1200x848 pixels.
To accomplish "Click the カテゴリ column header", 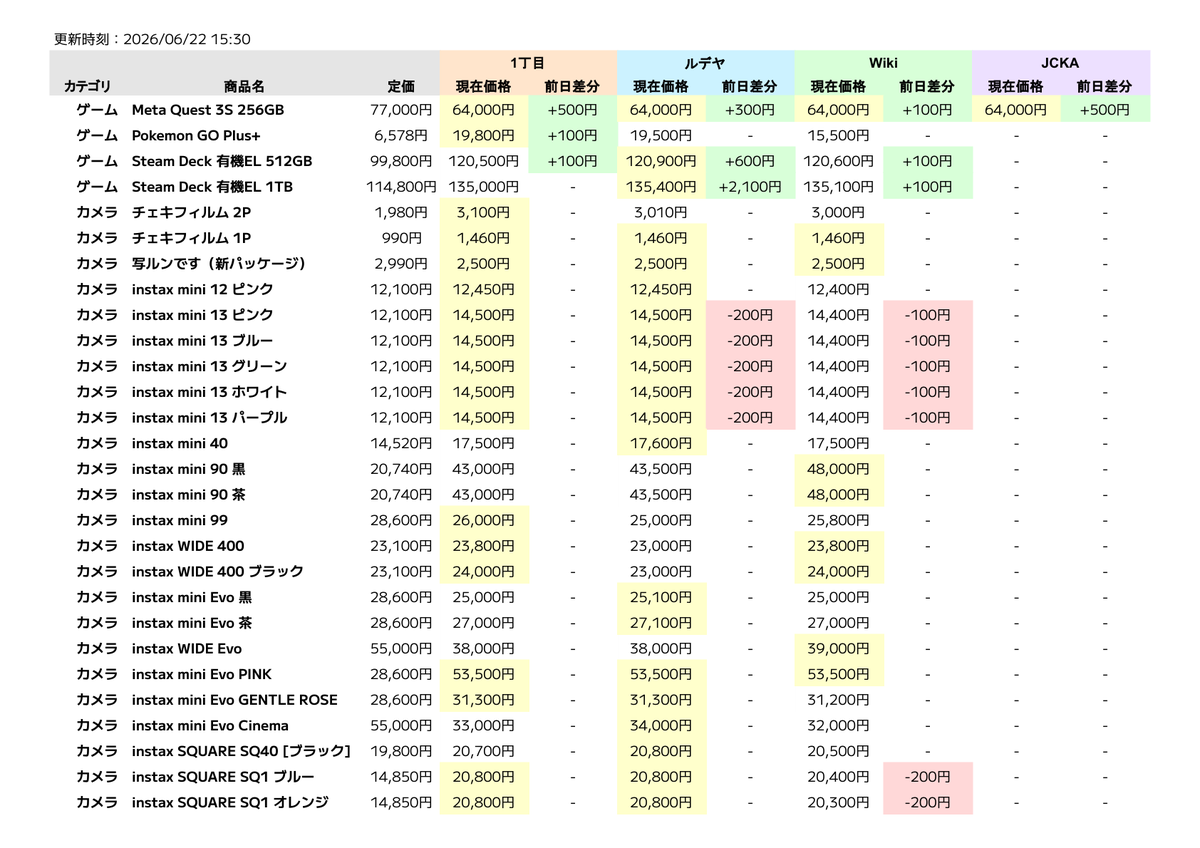I will coord(88,87).
